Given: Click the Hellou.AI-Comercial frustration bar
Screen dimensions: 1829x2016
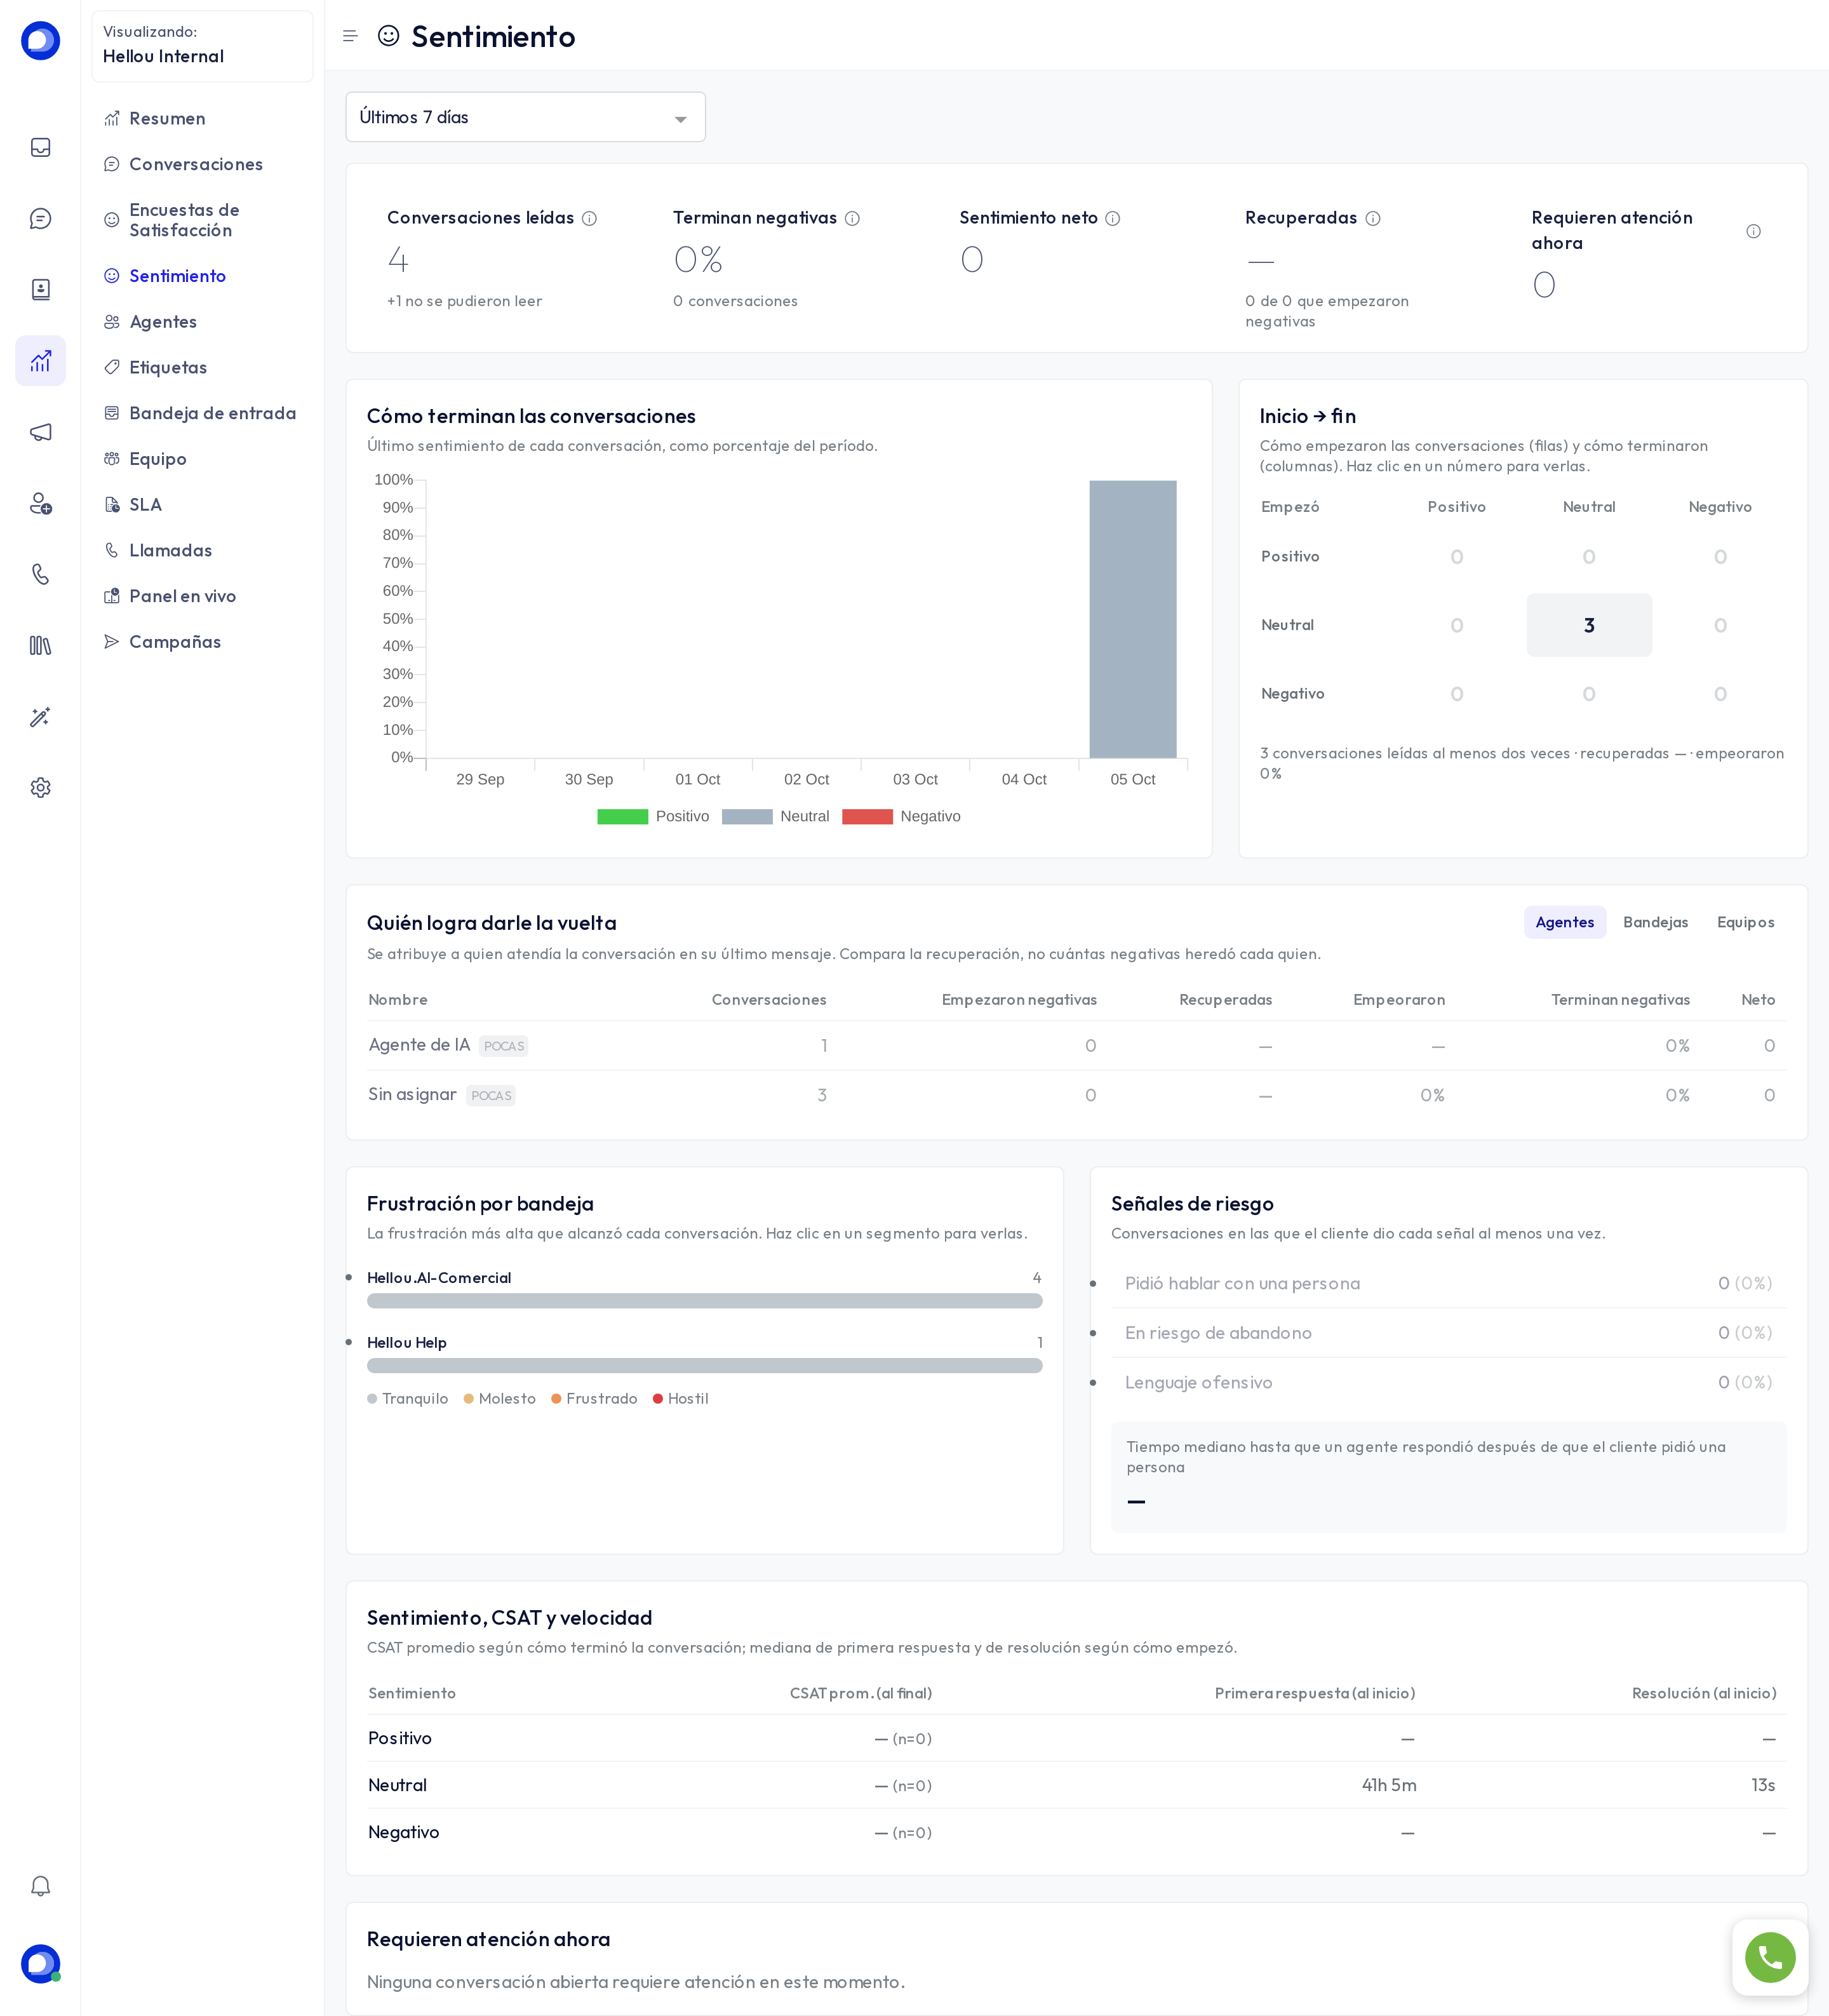Looking at the screenshot, I should click(704, 1301).
